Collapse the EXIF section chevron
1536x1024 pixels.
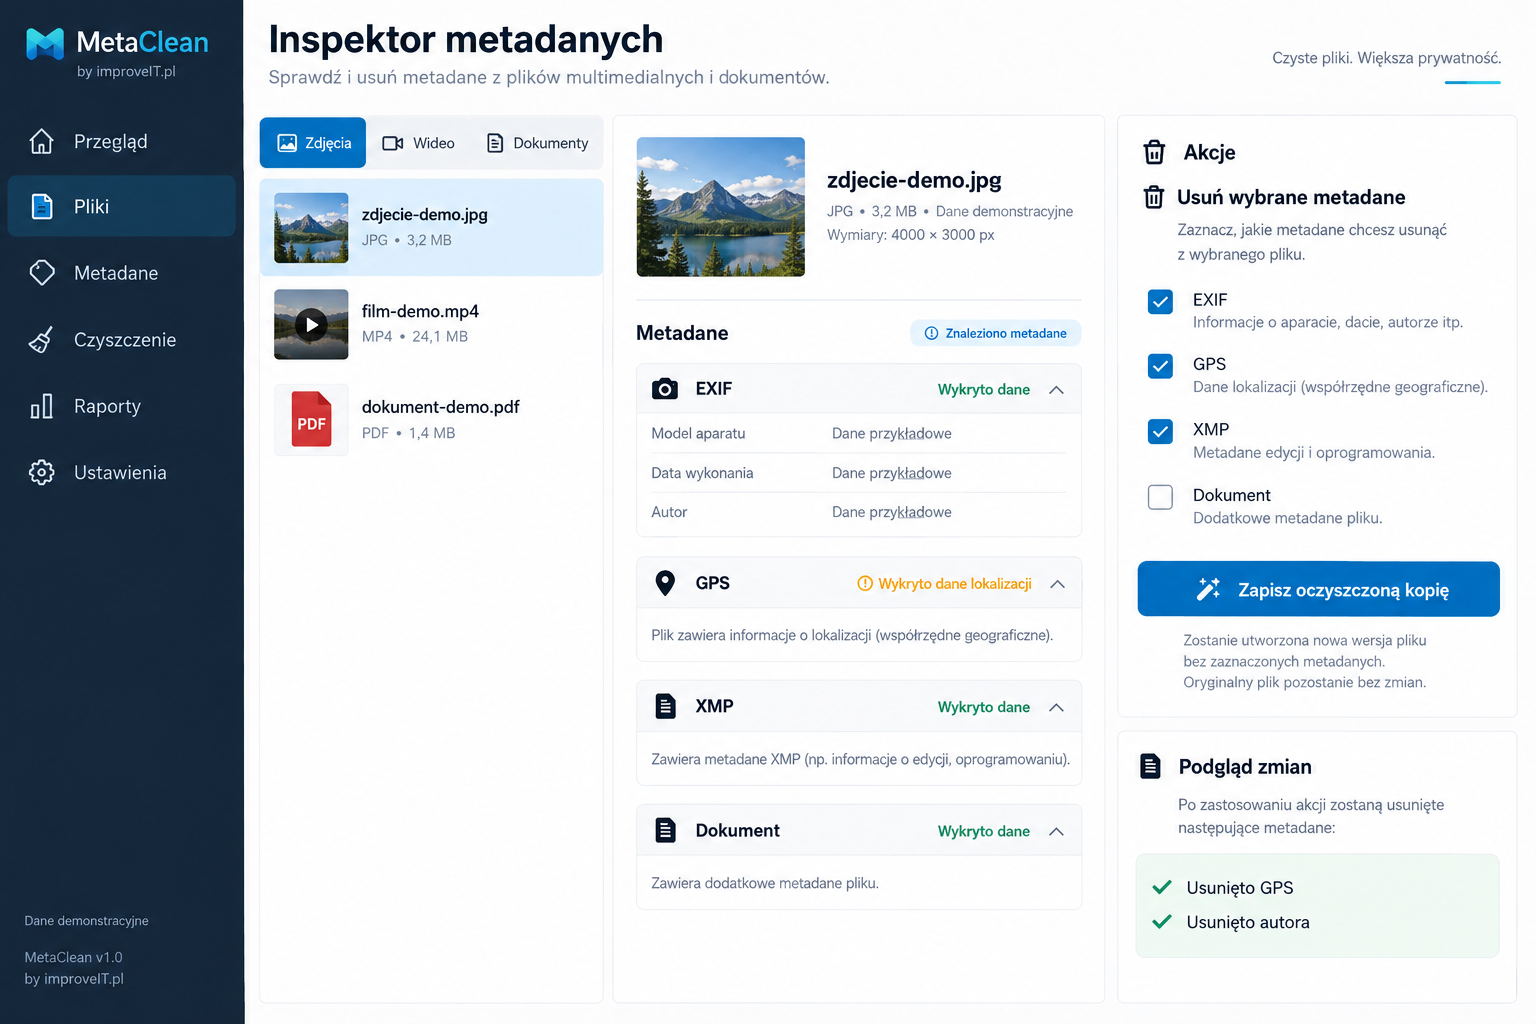click(1056, 390)
